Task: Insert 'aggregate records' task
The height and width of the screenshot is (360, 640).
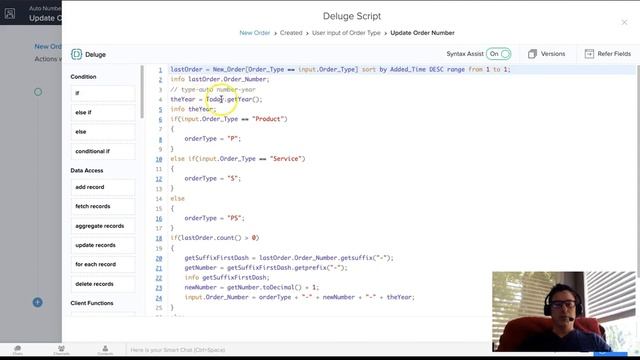Action: pyautogui.click(x=103, y=226)
